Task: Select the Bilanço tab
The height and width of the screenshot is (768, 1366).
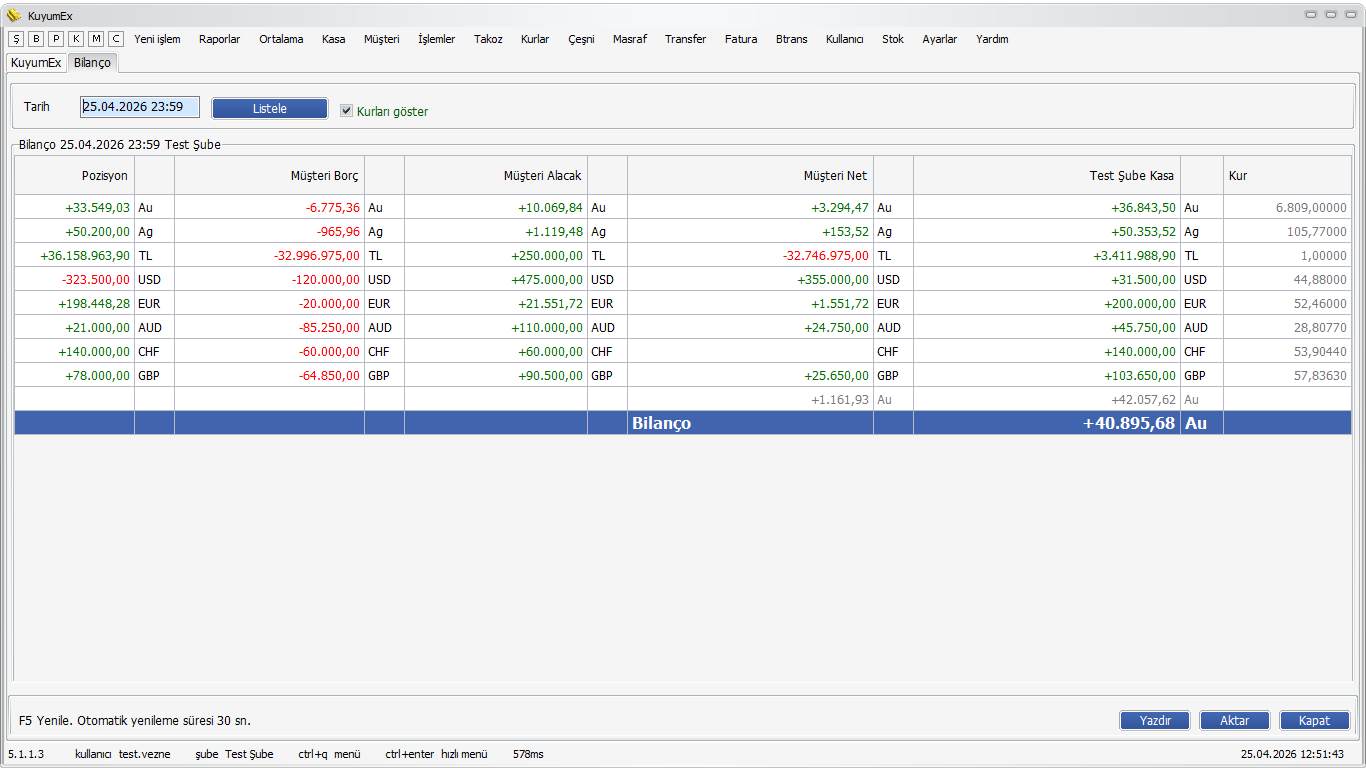Action: tap(92, 62)
